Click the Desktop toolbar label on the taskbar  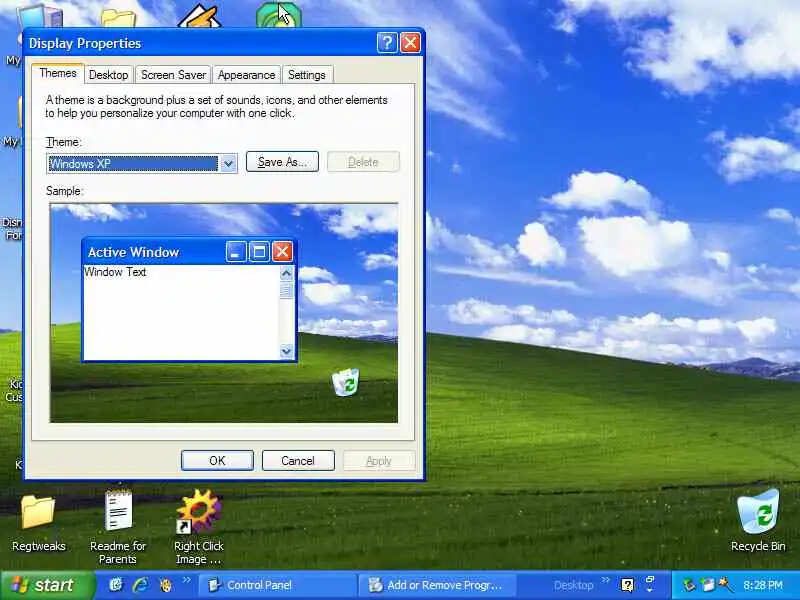pyautogui.click(x=573, y=585)
